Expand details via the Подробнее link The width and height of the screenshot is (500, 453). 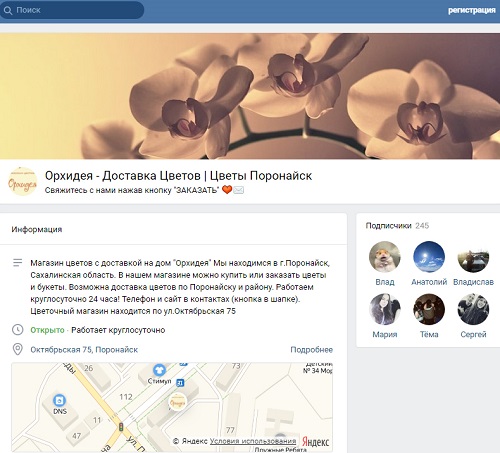click(x=311, y=350)
